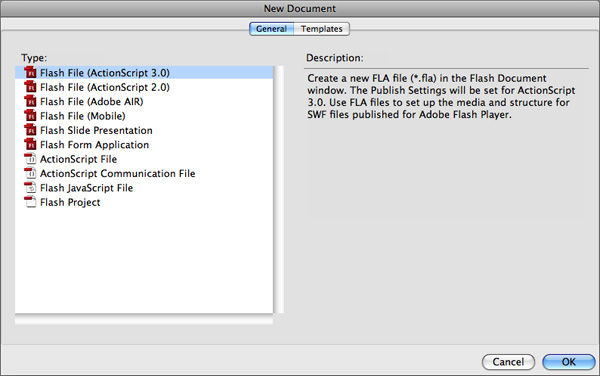Click the Type list vertical scrollbar

click(x=280, y=189)
